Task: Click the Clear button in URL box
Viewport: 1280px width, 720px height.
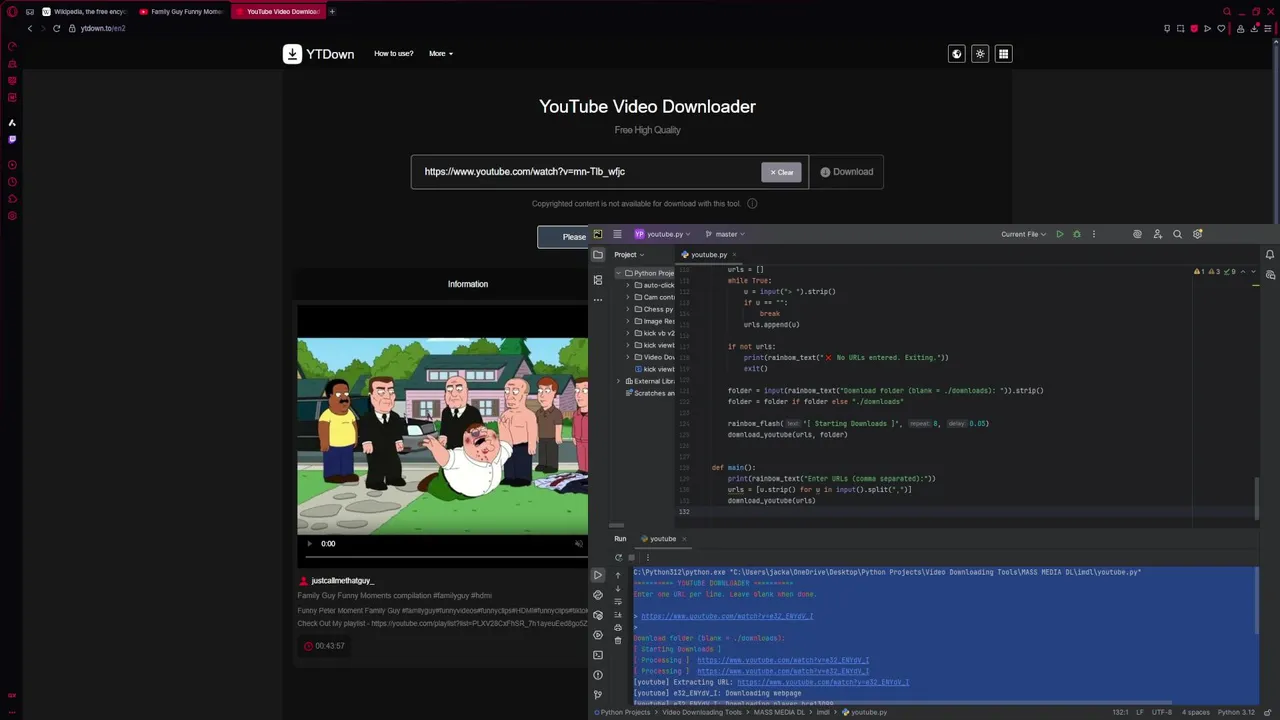Action: (x=781, y=172)
